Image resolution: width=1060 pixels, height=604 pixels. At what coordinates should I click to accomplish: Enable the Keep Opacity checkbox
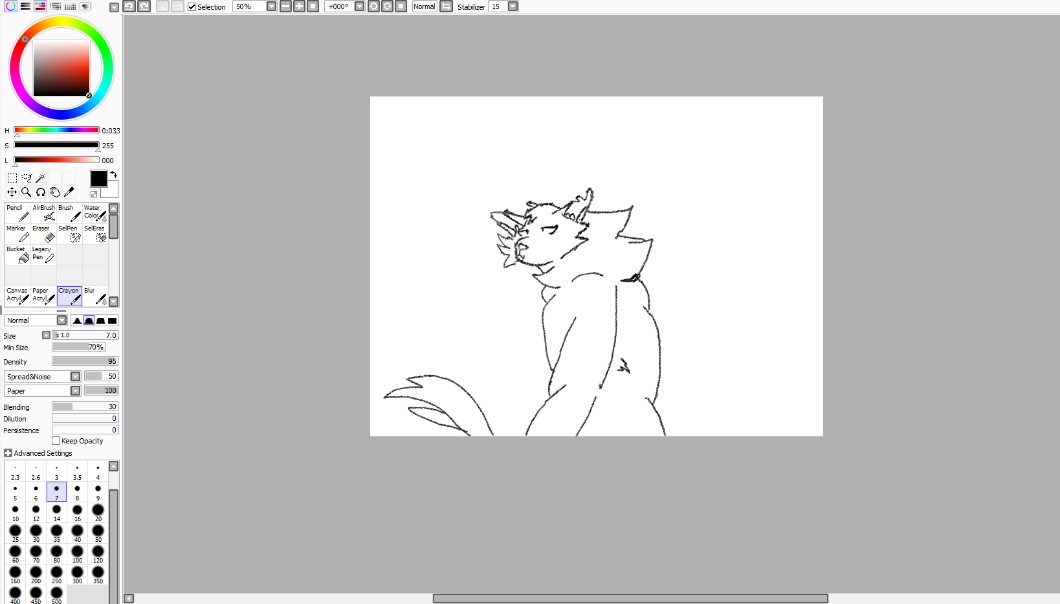click(56, 441)
